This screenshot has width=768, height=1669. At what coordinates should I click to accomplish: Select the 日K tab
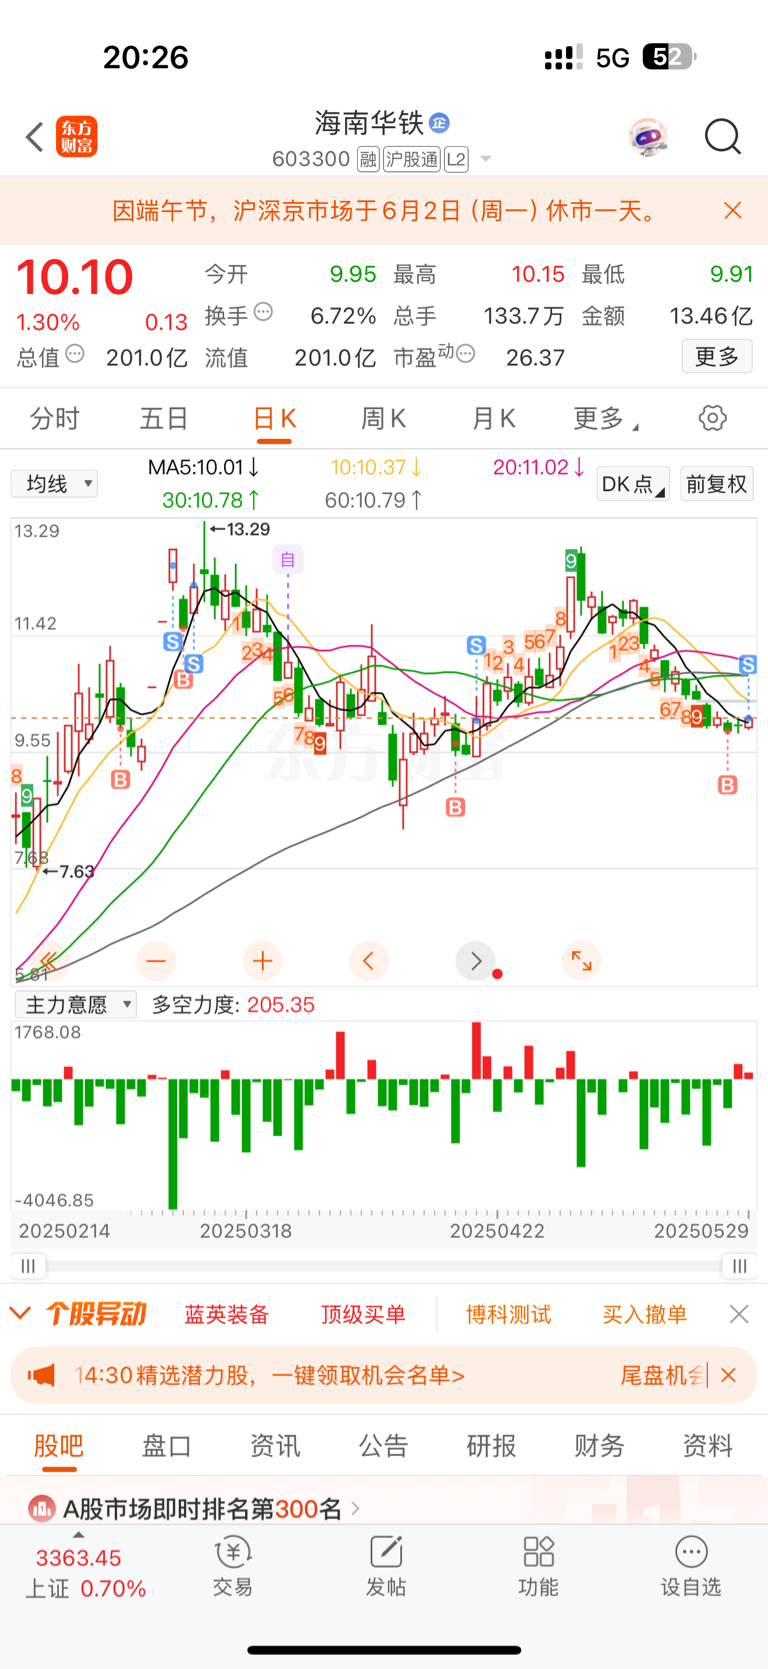pyautogui.click(x=274, y=418)
